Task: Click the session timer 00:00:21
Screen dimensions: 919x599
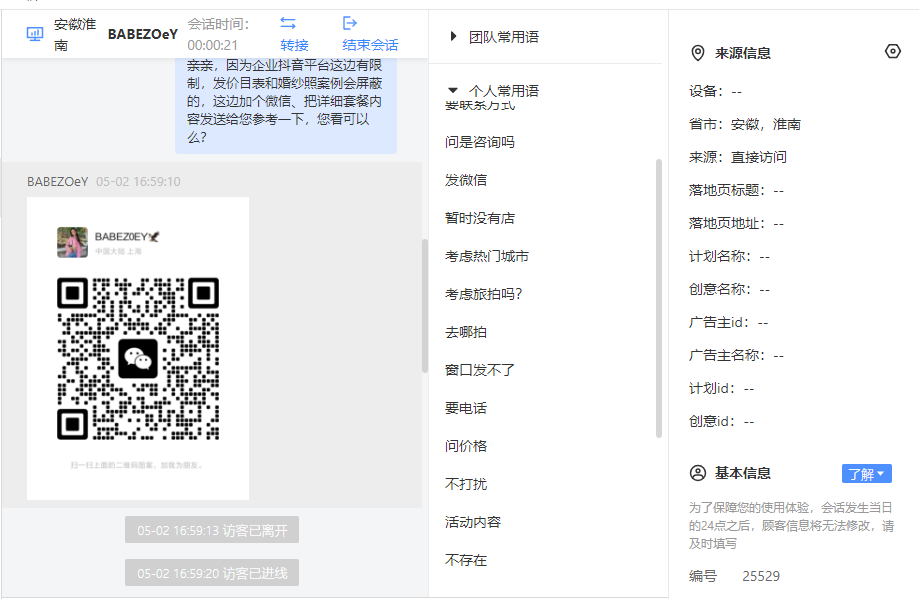Action: (213, 45)
